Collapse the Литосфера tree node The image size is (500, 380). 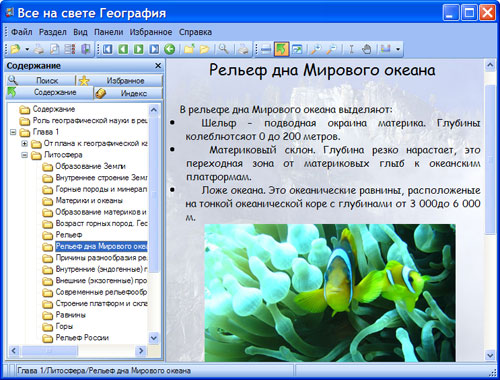[24, 155]
